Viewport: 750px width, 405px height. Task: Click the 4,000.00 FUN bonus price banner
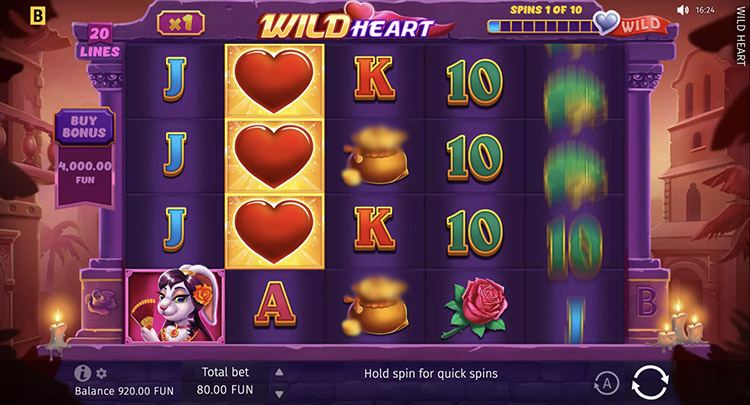tap(85, 173)
